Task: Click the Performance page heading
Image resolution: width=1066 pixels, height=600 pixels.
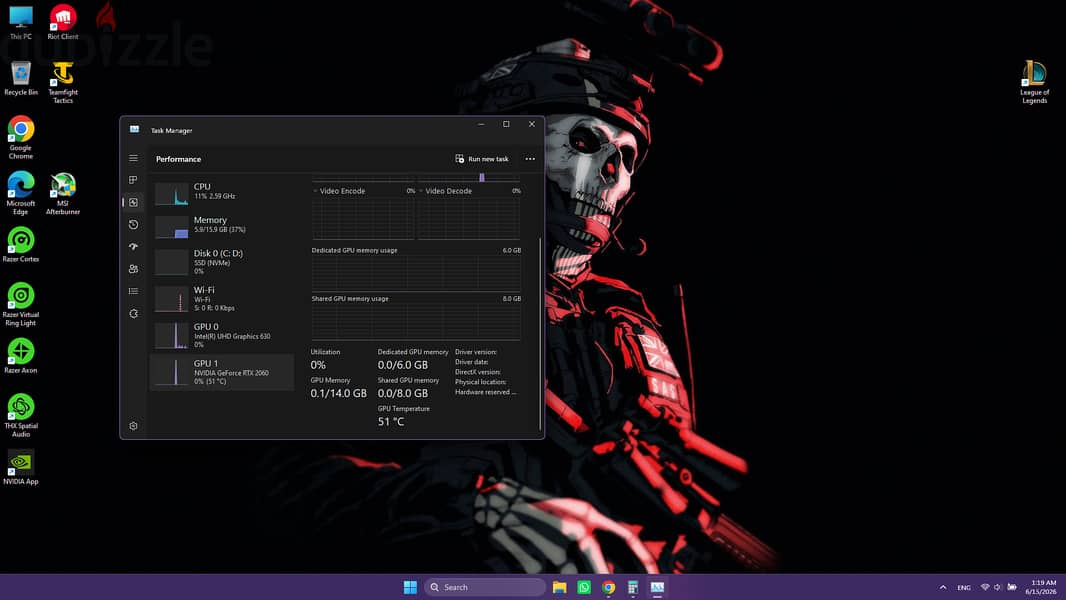Action: (x=178, y=159)
